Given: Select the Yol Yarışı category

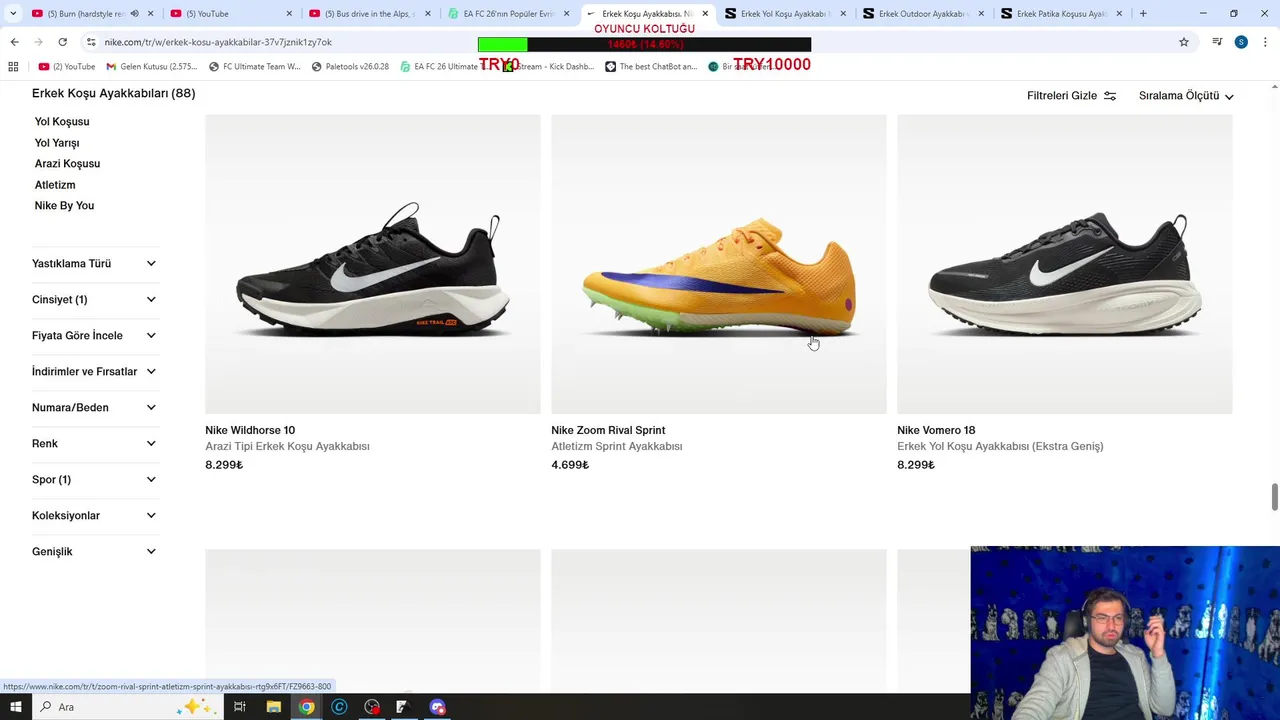Looking at the screenshot, I should tap(57, 143).
